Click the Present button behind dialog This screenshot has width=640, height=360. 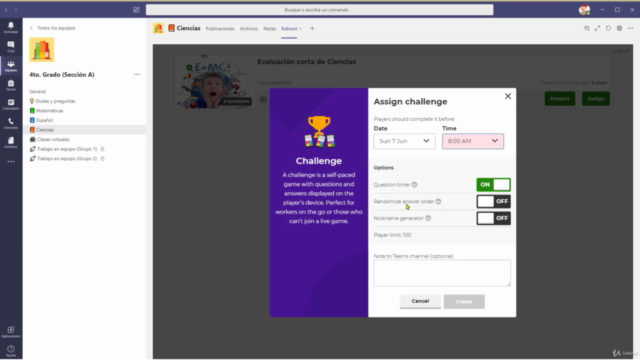click(x=560, y=98)
